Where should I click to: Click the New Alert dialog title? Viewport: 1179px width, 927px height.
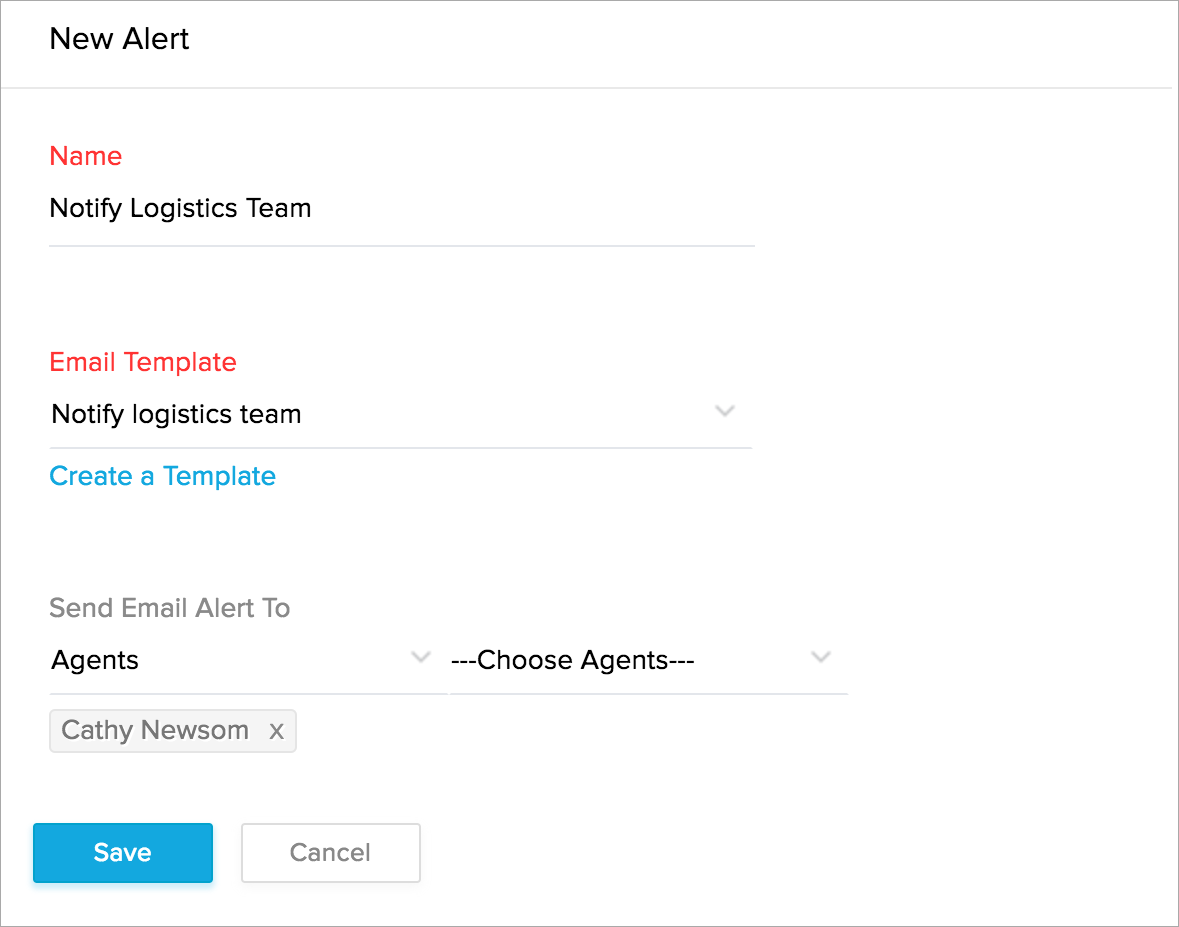pyautogui.click(x=119, y=39)
